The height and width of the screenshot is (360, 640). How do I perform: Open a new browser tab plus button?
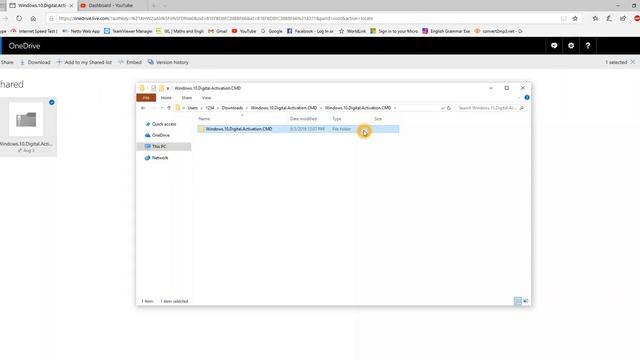pyautogui.click(x=154, y=6)
